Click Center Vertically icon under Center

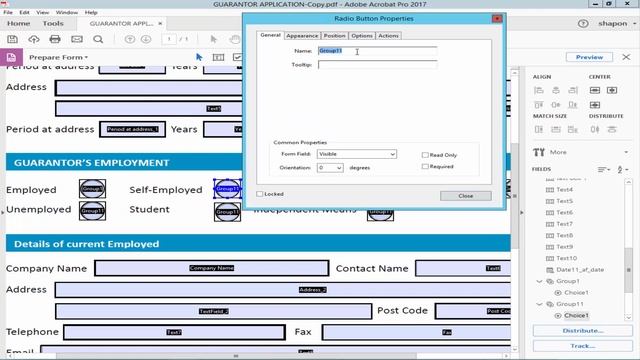(595, 90)
